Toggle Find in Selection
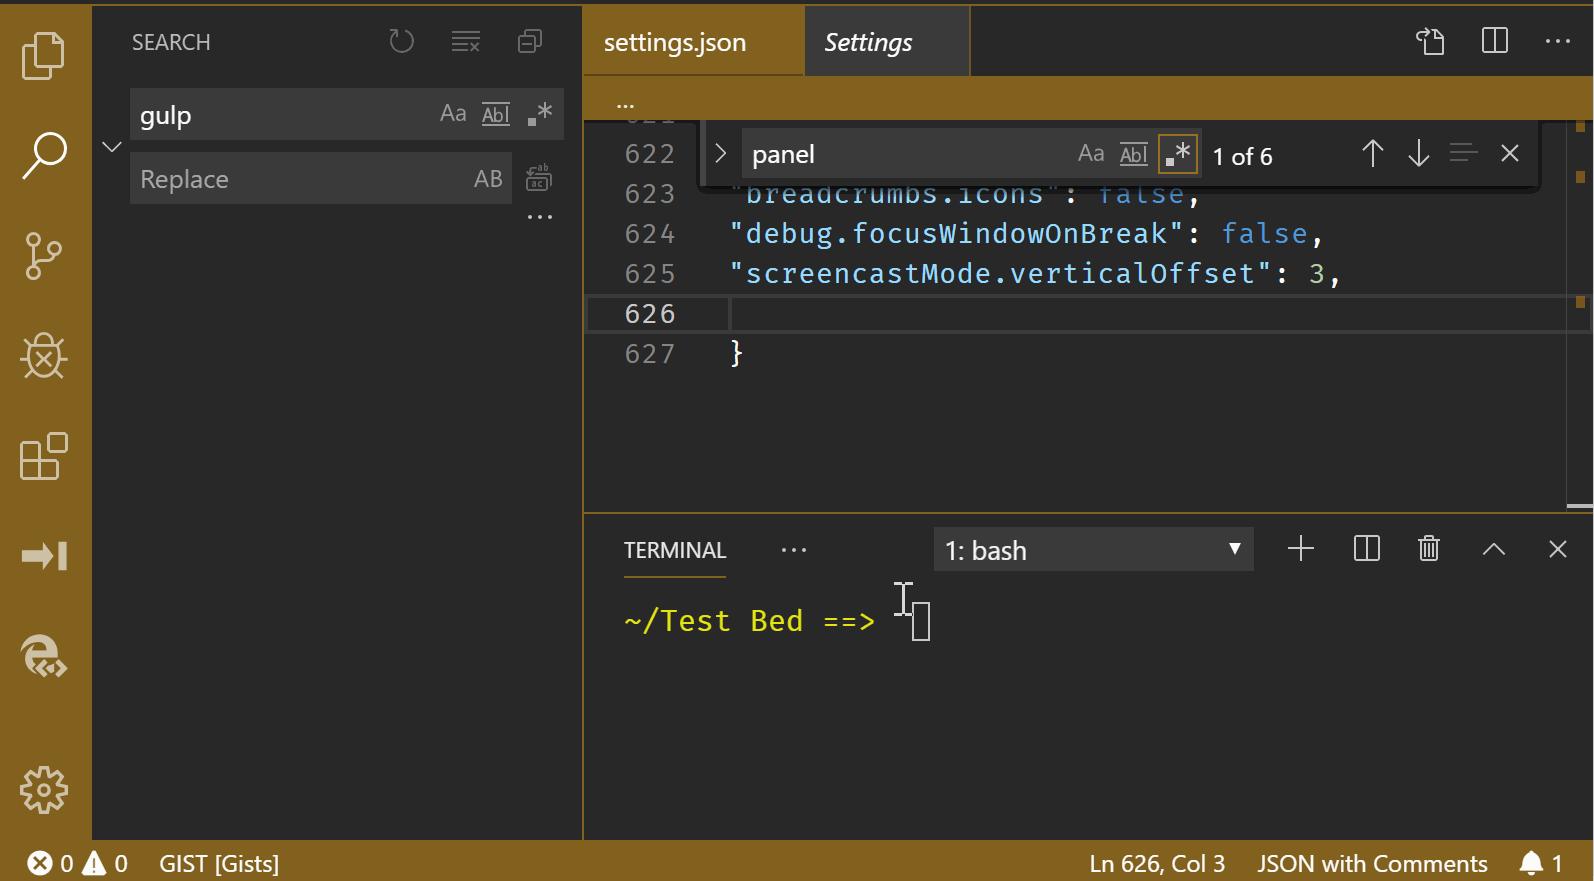Screen dimensions: 1594x881 [x=1463, y=154]
